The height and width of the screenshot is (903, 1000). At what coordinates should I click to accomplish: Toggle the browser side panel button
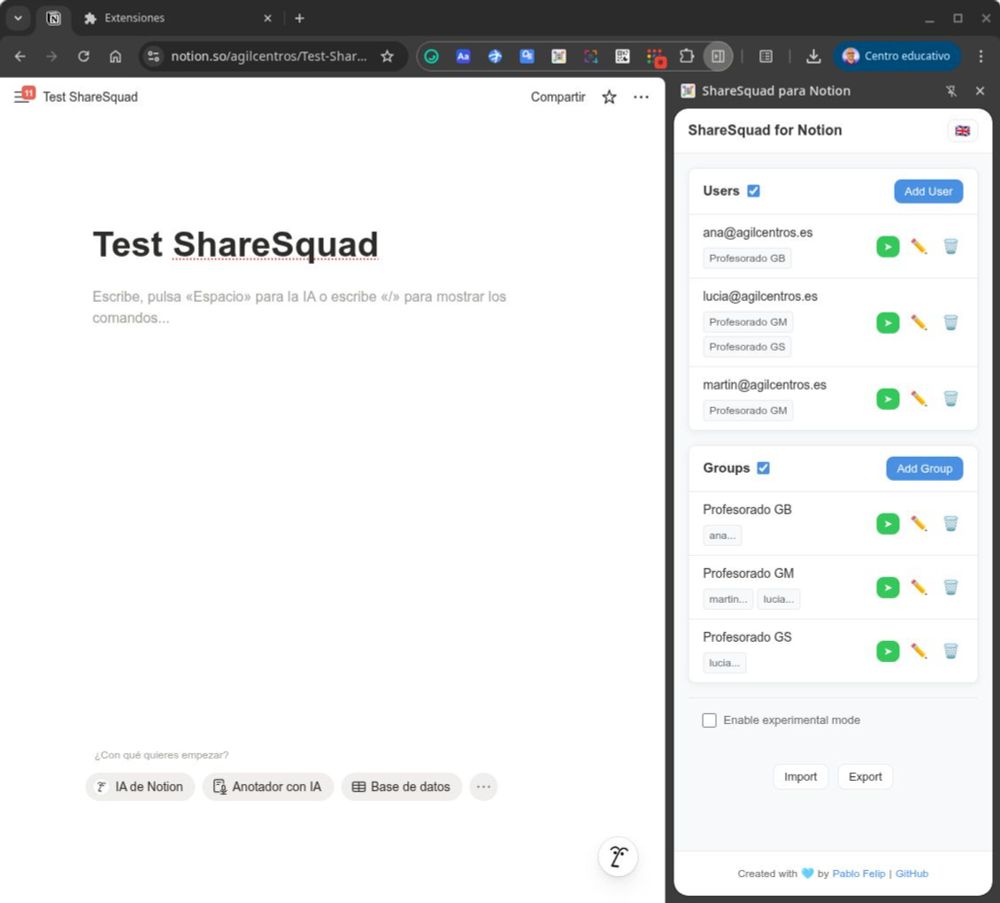(718, 56)
